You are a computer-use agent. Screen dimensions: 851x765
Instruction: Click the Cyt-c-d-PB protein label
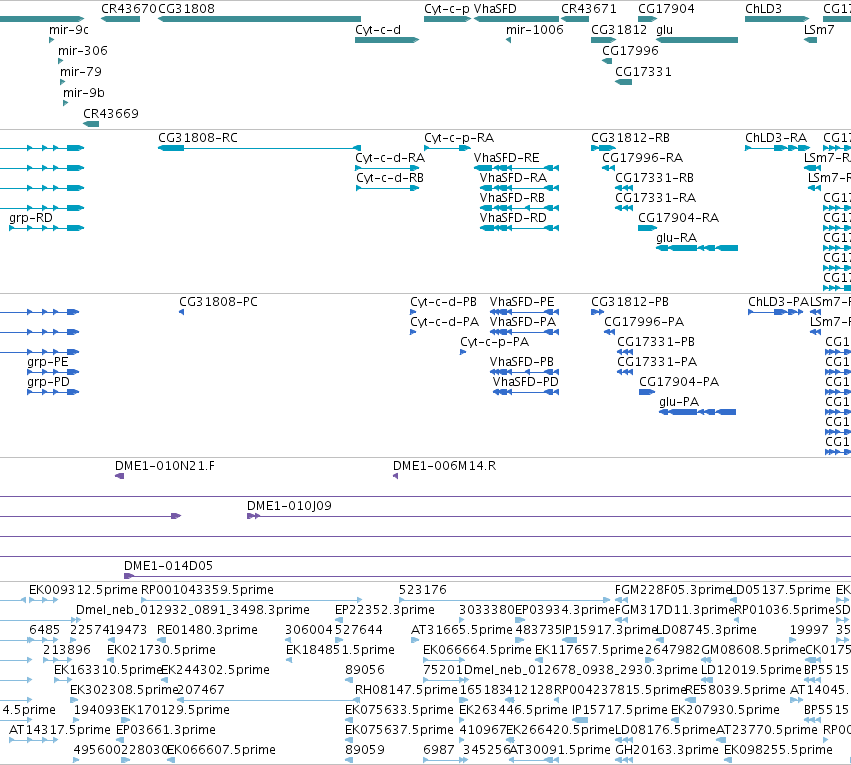[x=443, y=302]
